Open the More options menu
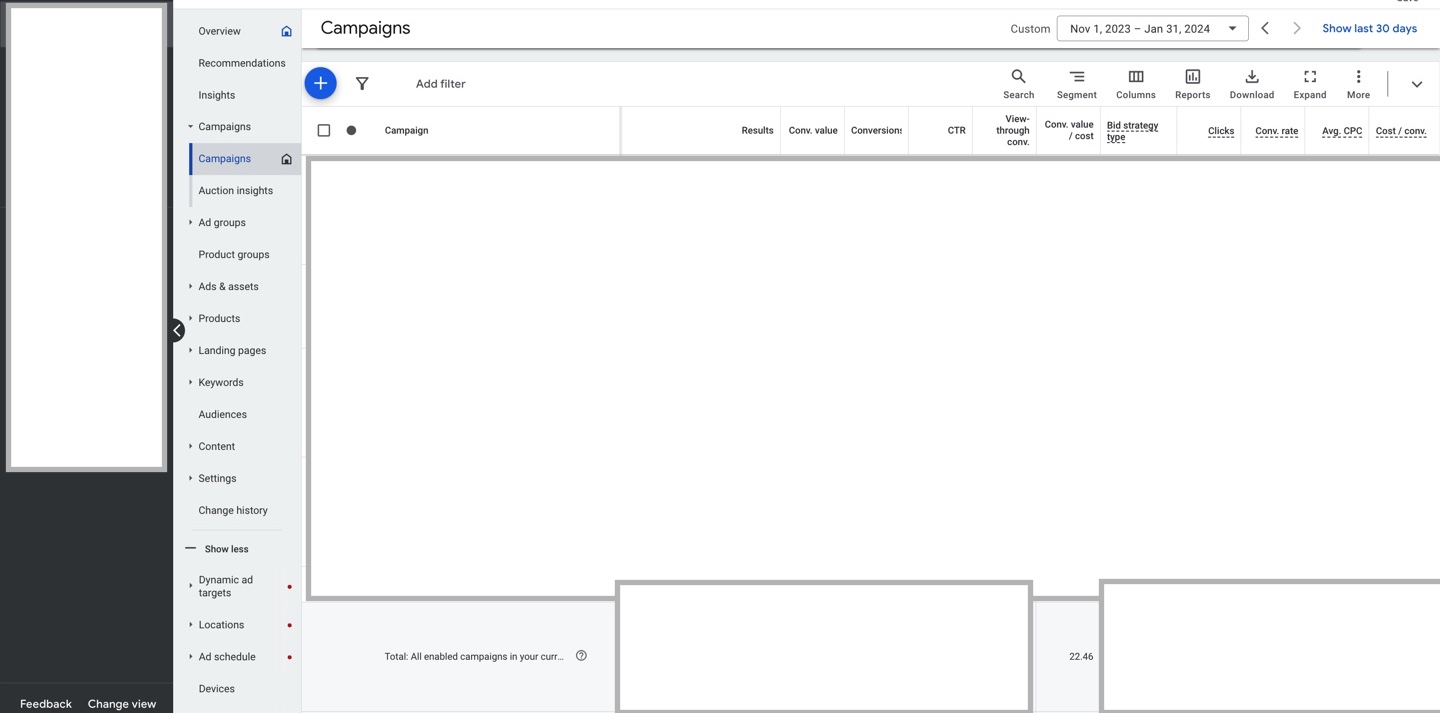 click(1358, 83)
